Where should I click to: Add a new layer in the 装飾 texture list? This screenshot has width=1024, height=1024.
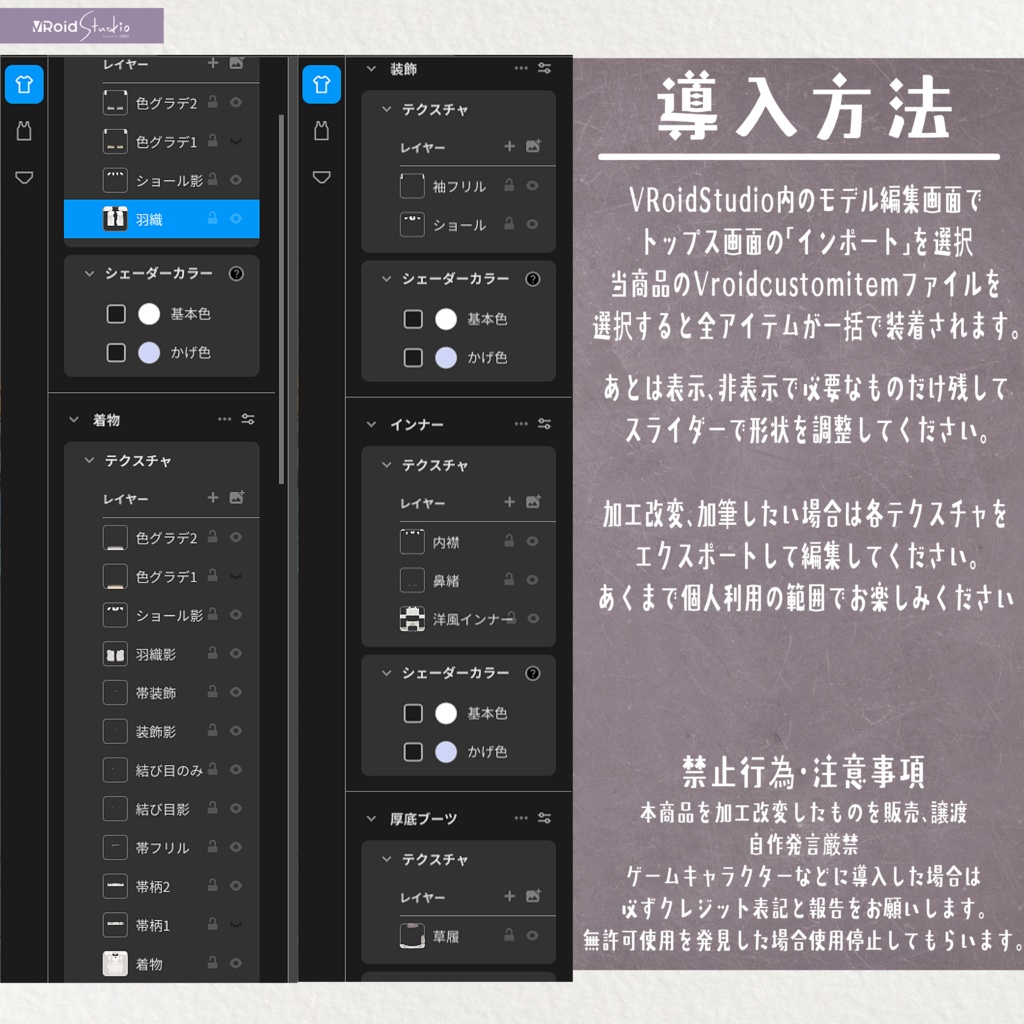click(x=509, y=146)
